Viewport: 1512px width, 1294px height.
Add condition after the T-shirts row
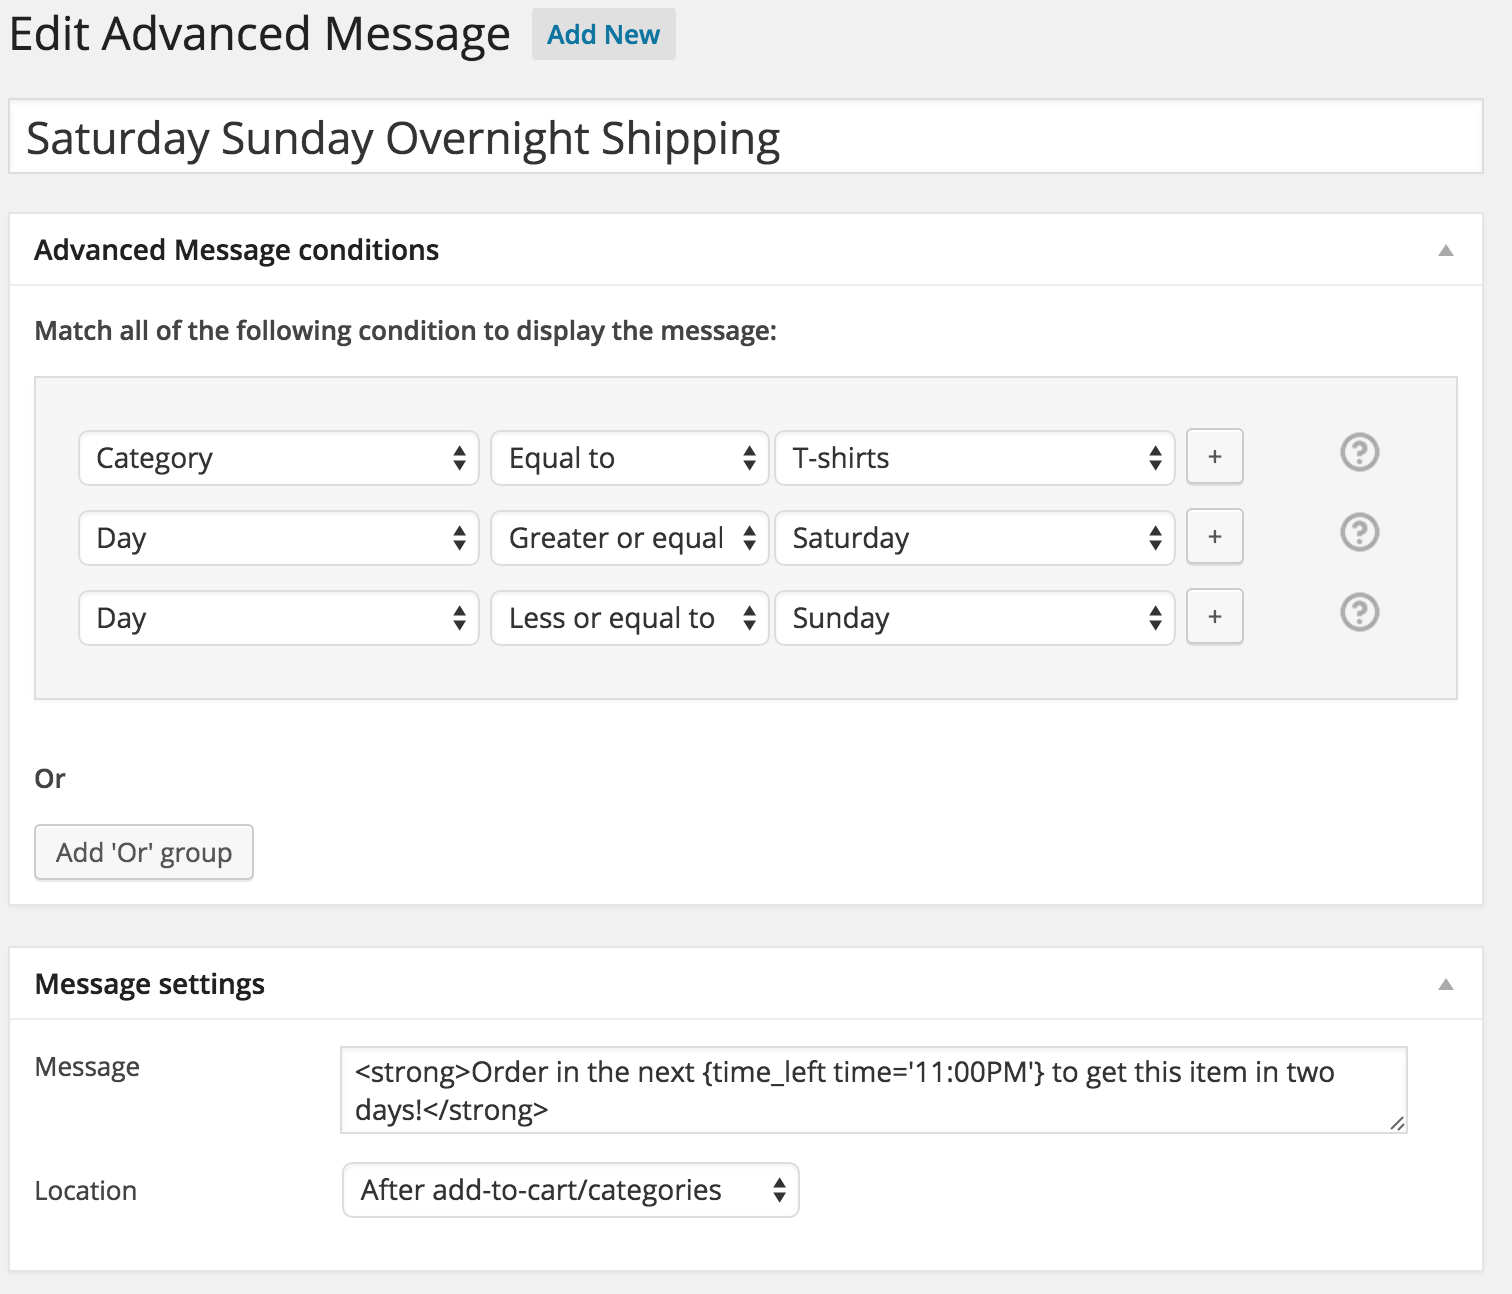pyautogui.click(x=1214, y=457)
